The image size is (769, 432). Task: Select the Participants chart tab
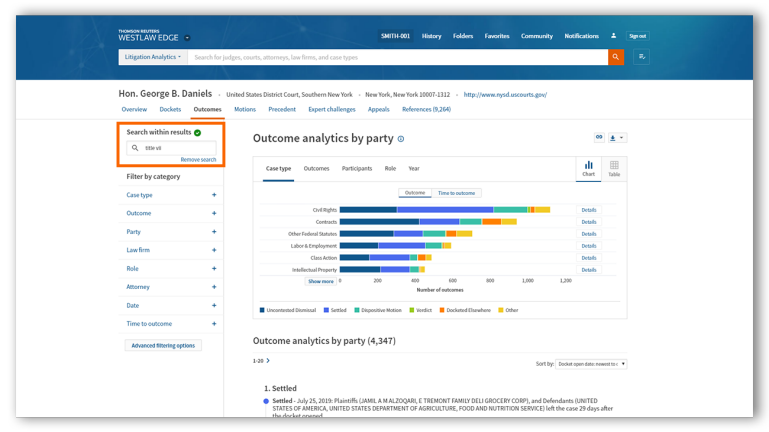[356, 168]
